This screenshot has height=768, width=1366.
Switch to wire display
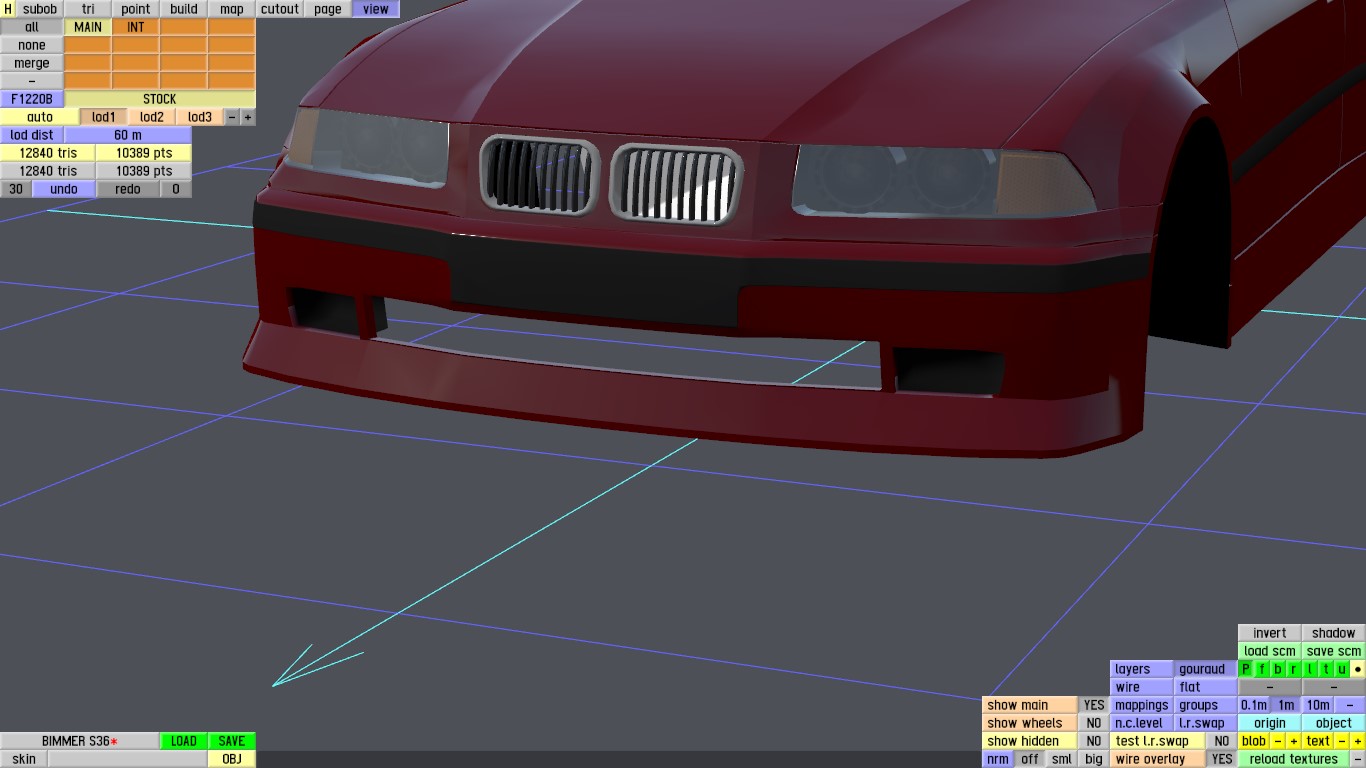(x=1142, y=687)
